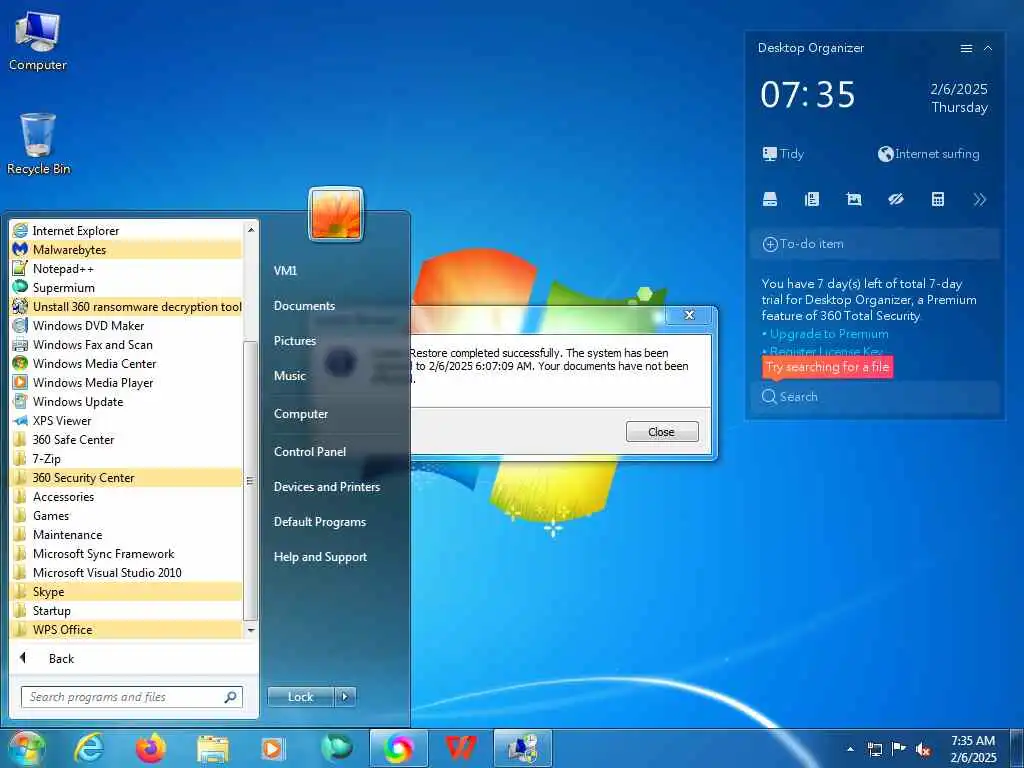Expand Microsoft Visual Studio 2010 folder

[127, 572]
